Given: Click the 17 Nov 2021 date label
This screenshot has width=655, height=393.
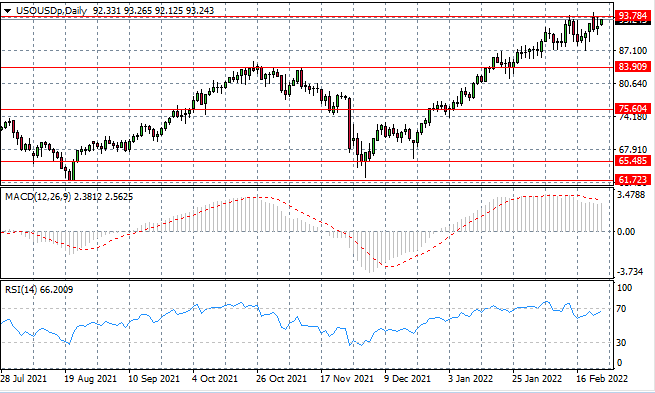Looking at the screenshot, I should pos(347,379).
